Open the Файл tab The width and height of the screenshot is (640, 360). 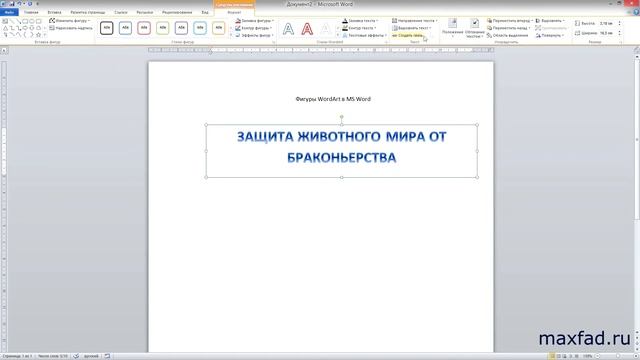coord(9,12)
